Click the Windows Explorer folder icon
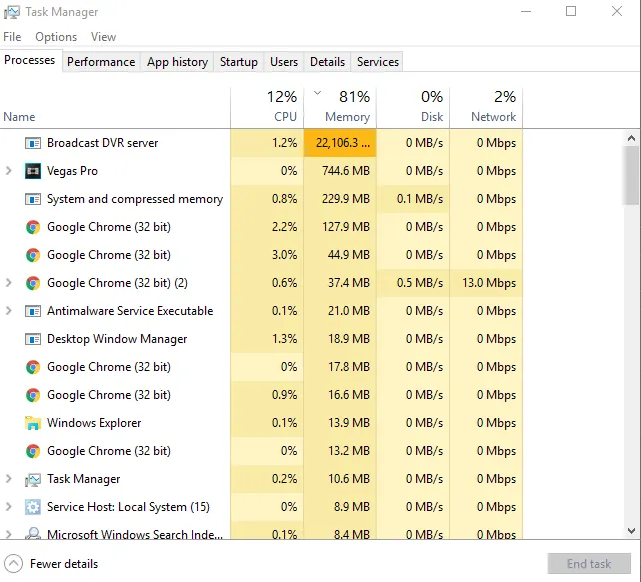 pos(33,423)
